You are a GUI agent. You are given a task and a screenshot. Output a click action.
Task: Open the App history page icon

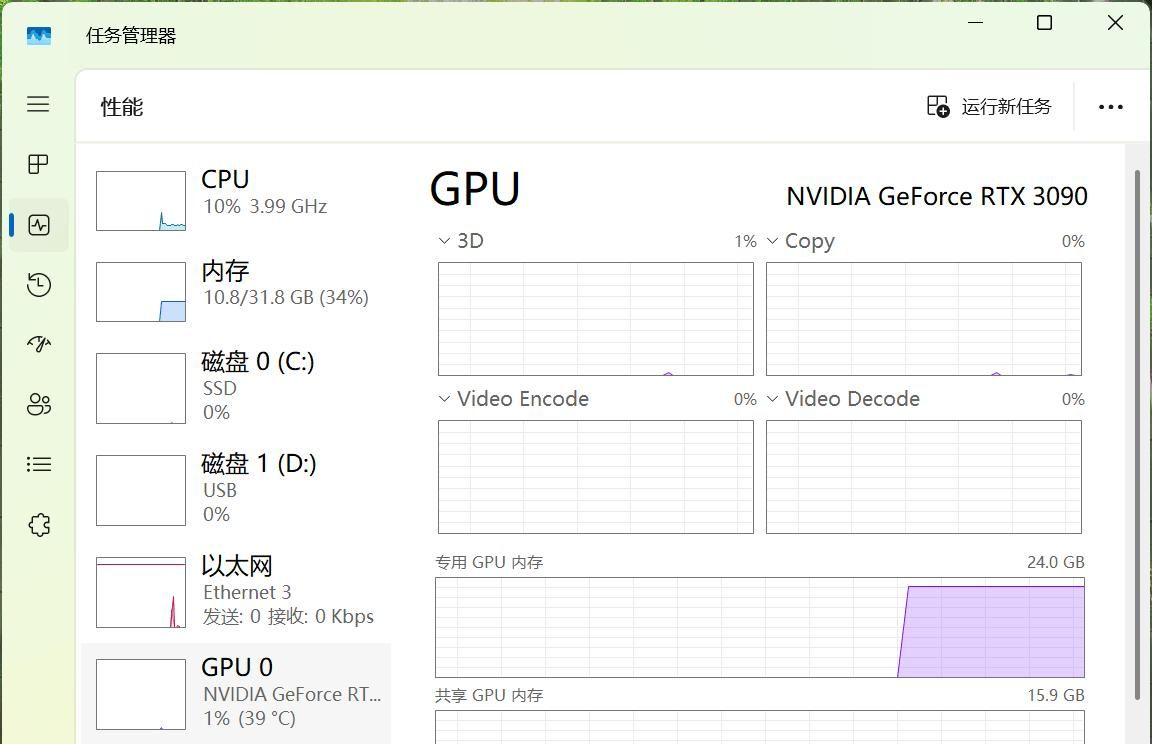pyautogui.click(x=38, y=285)
